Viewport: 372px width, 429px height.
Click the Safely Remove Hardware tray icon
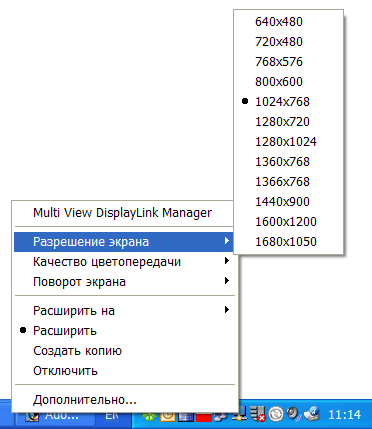pyautogui.click(x=312, y=414)
